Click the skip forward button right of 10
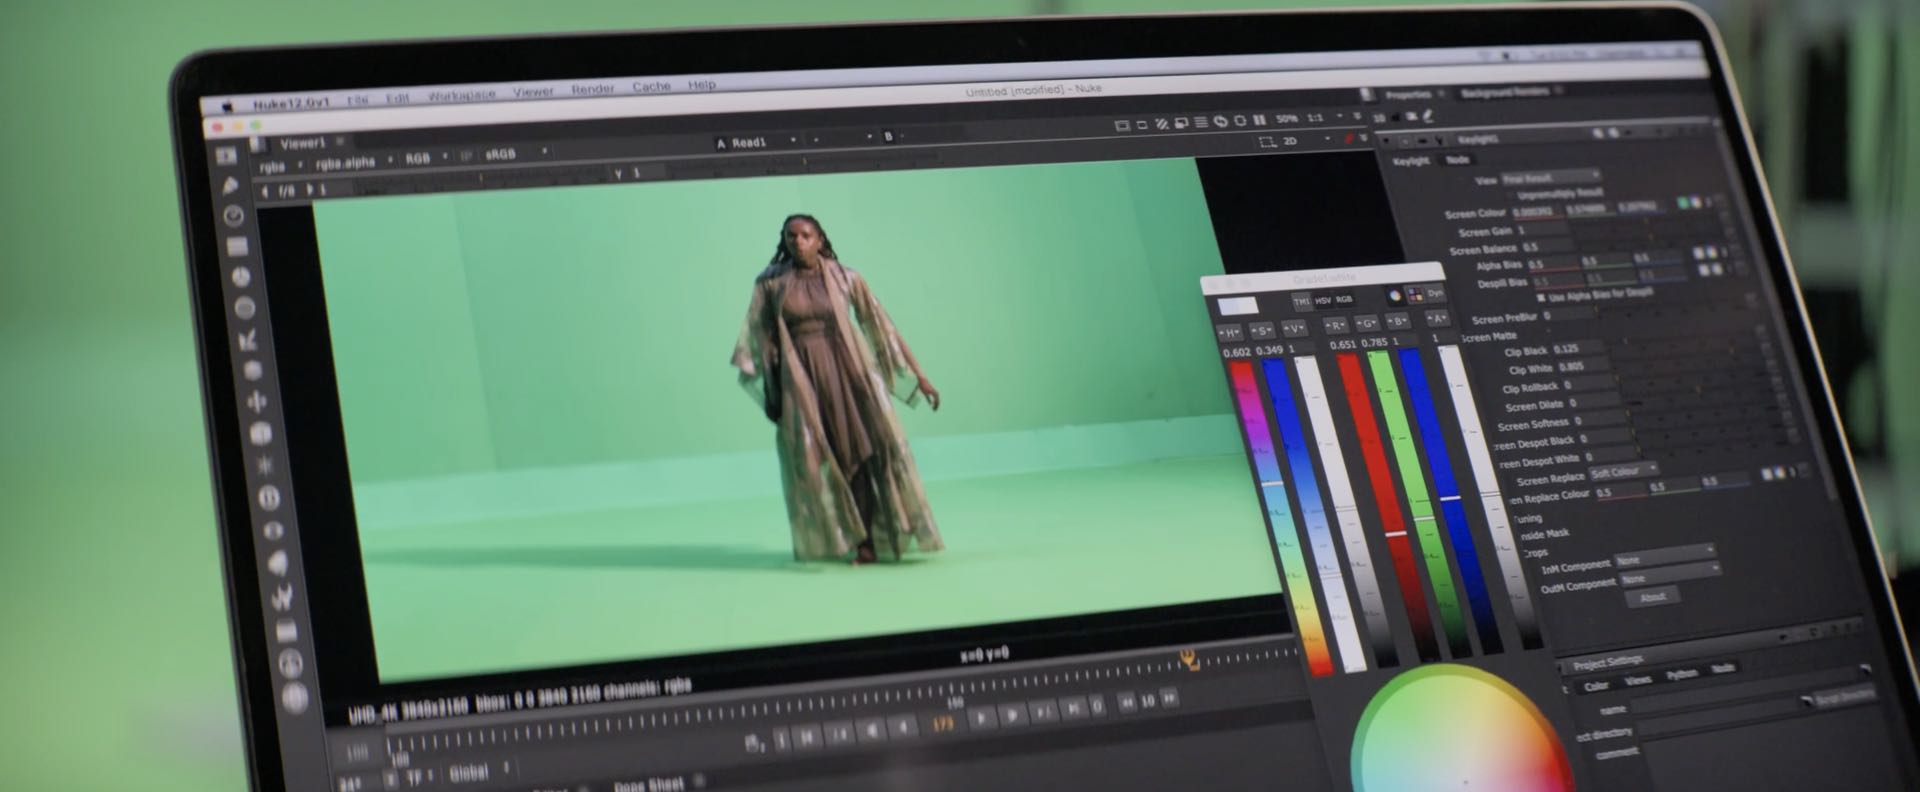Screen dimensions: 1920x792 [x=1169, y=697]
